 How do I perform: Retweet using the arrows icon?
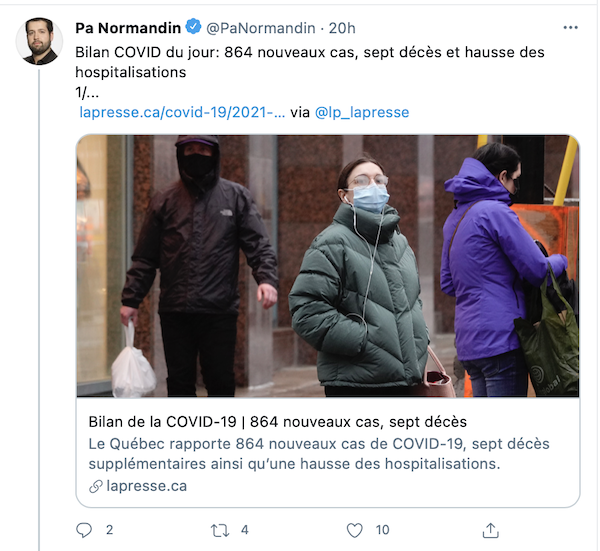[220, 531]
